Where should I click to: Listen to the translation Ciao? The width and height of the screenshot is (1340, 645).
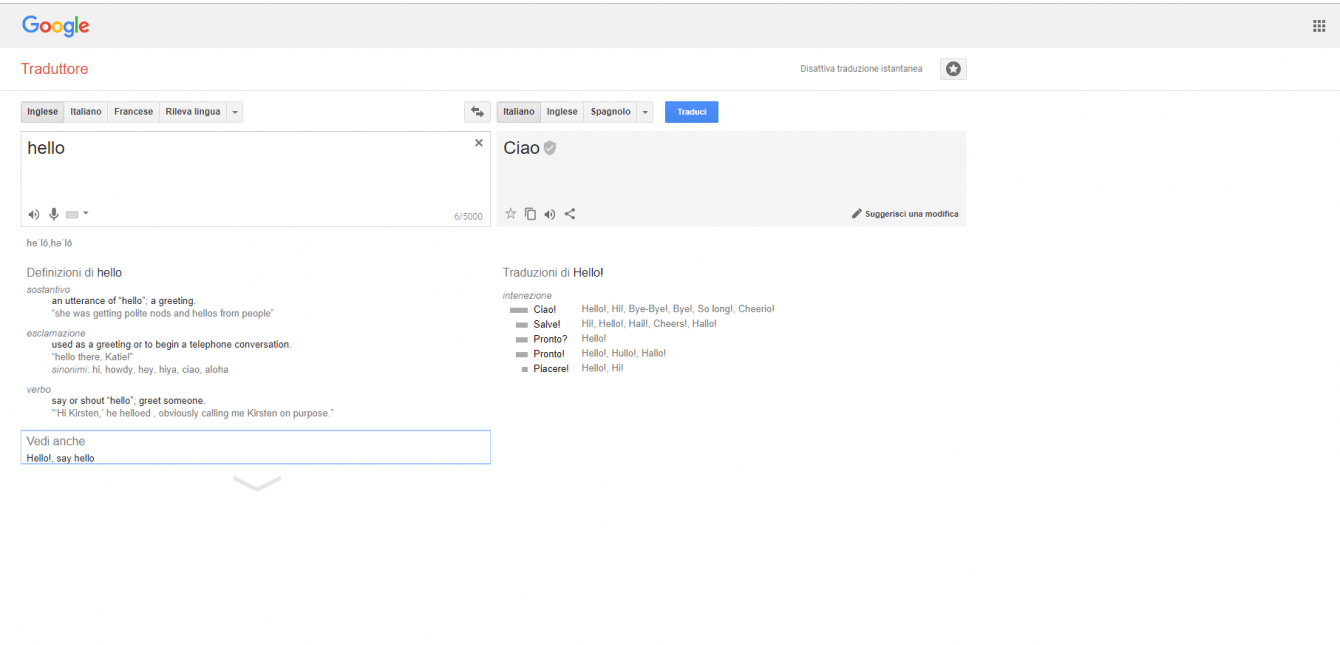click(549, 214)
